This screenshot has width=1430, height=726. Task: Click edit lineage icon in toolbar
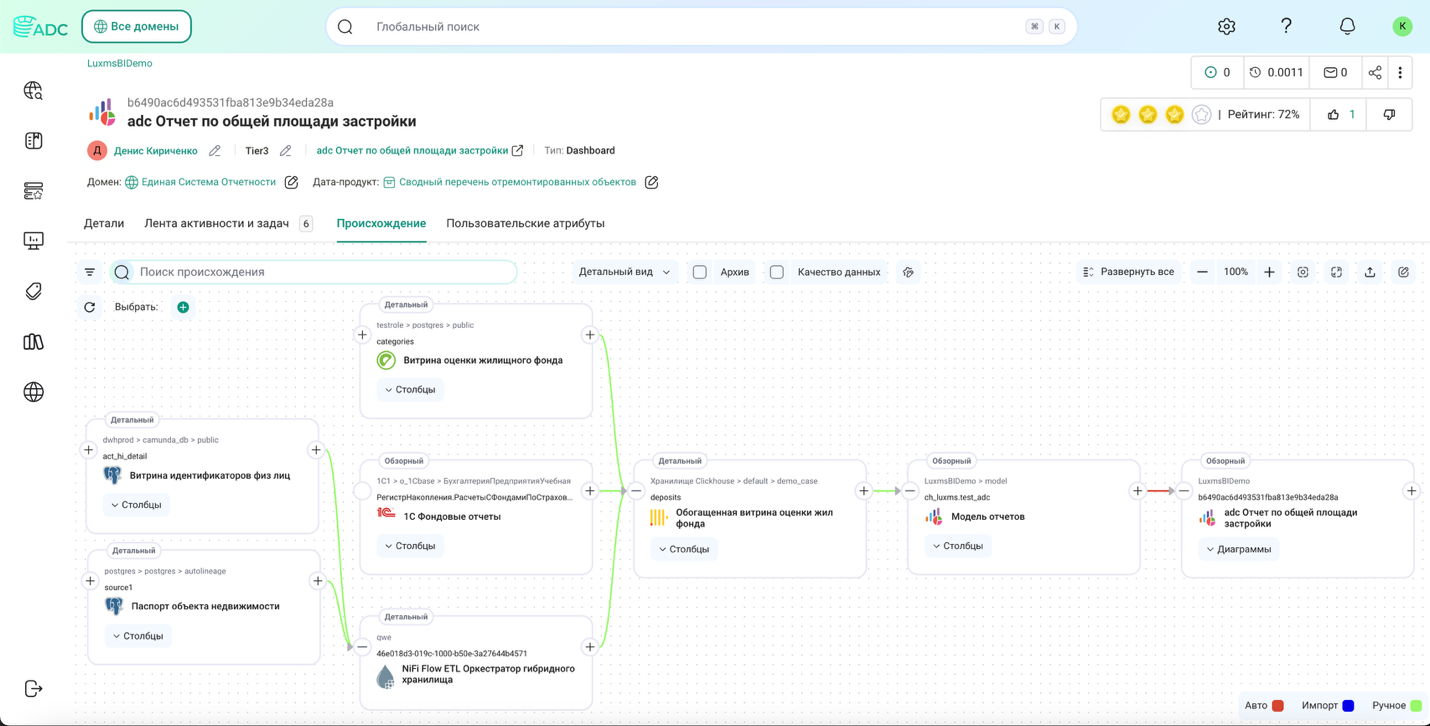1403,272
